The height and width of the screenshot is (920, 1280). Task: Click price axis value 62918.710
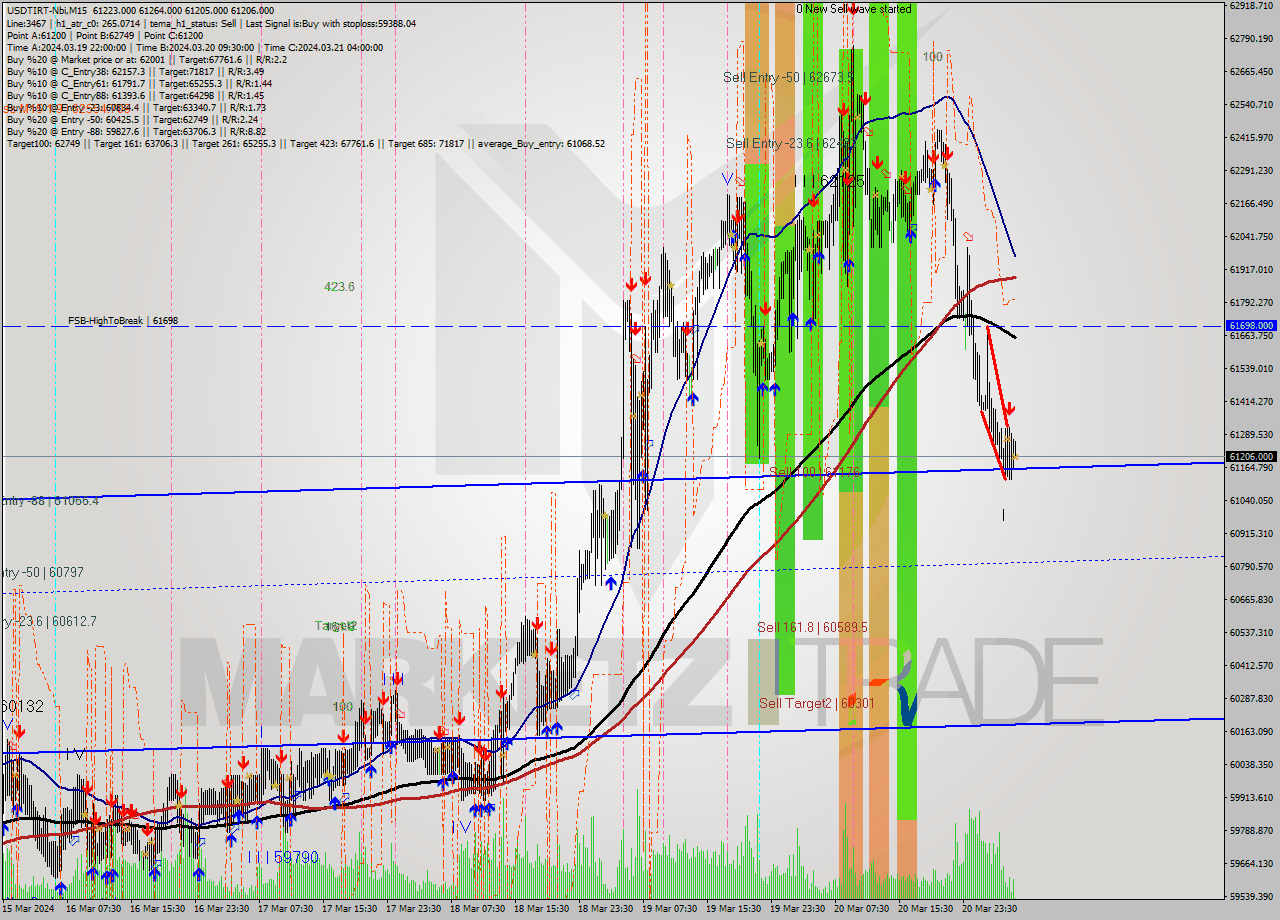coord(1250,6)
